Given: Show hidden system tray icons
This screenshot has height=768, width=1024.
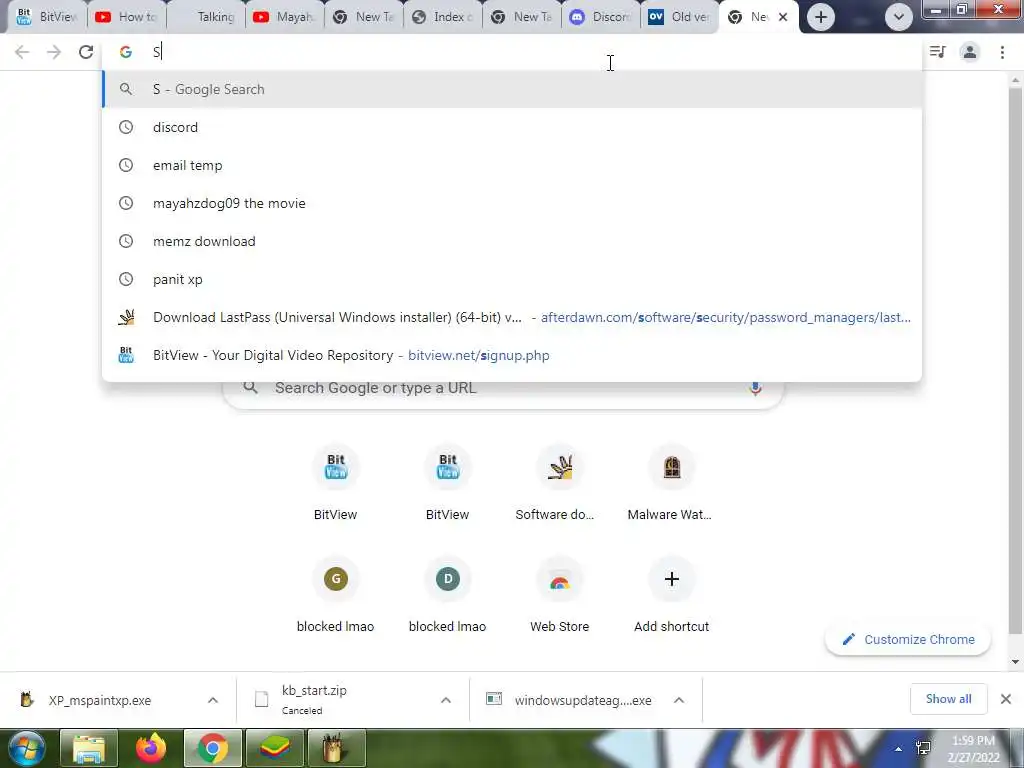Looking at the screenshot, I should click(x=899, y=749).
